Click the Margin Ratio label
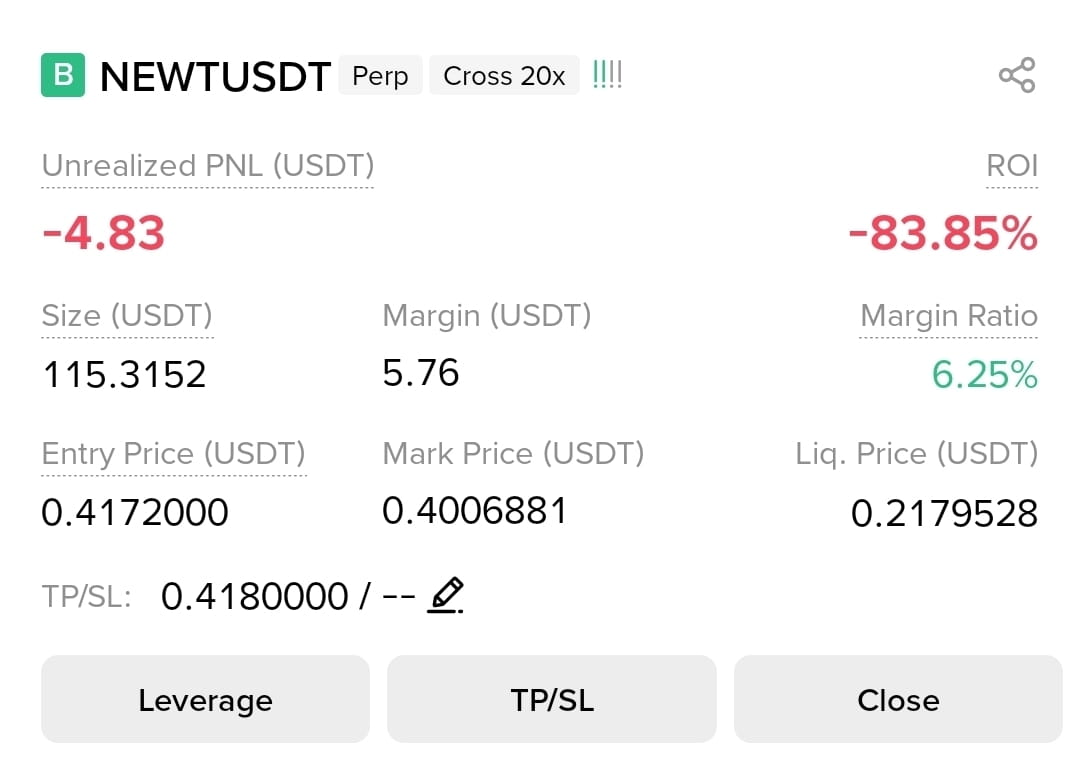The image size is (1080, 767). click(x=948, y=316)
